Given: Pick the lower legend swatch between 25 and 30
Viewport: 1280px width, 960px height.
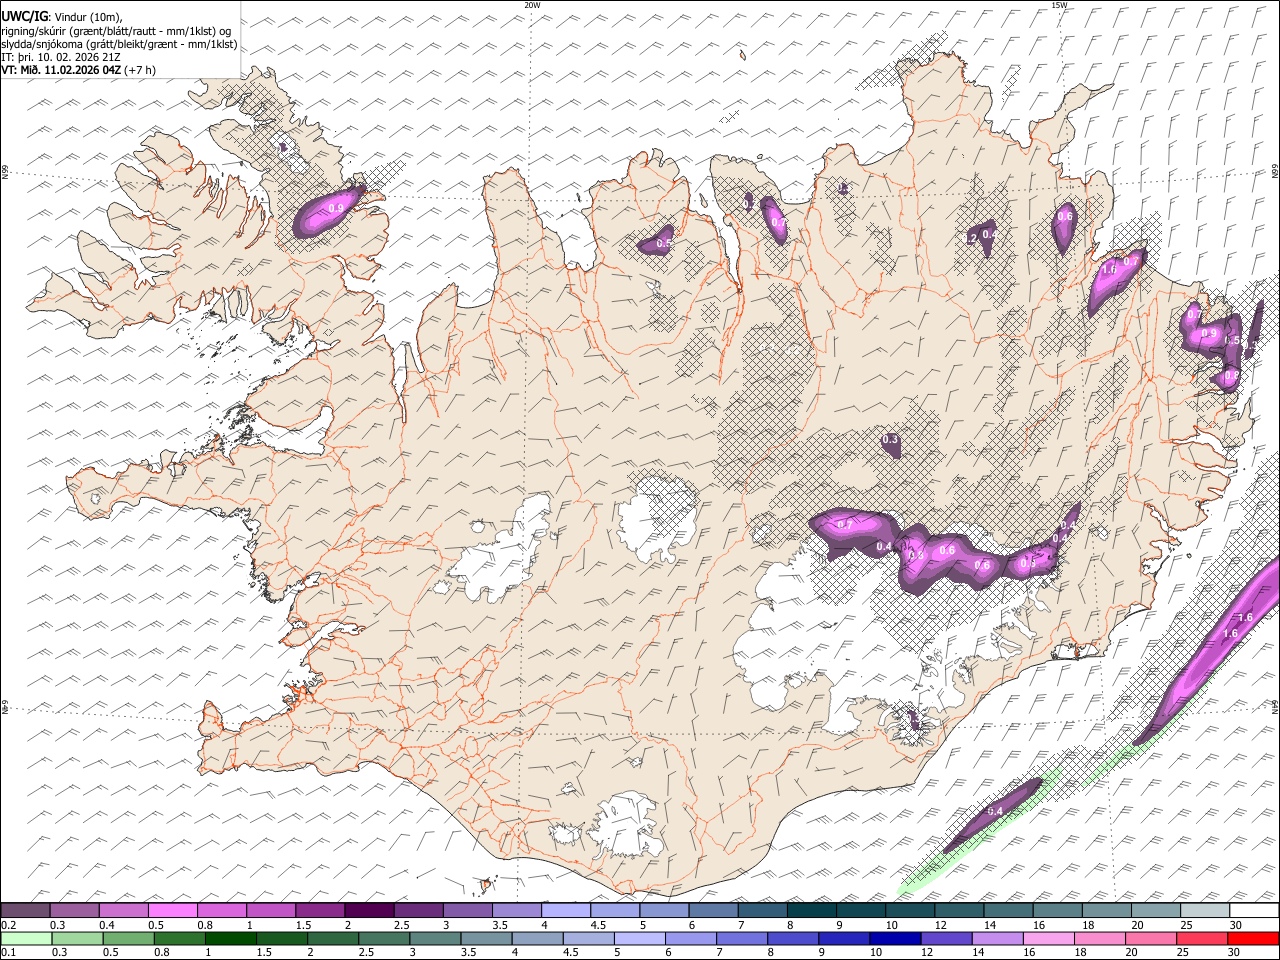Looking at the screenshot, I should click(x=1200, y=939).
